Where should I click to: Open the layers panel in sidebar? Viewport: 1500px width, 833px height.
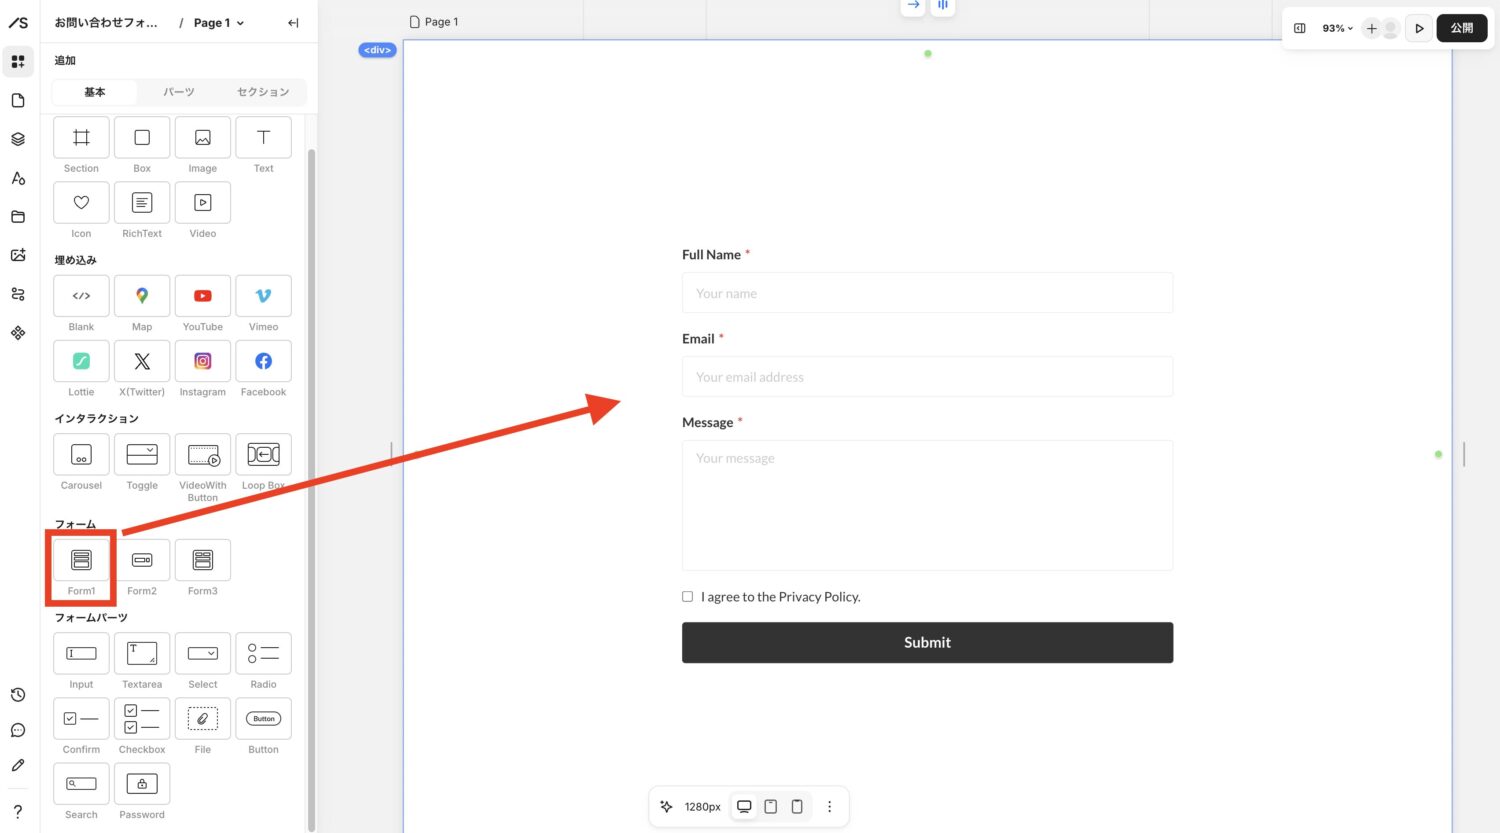pyautogui.click(x=18, y=139)
